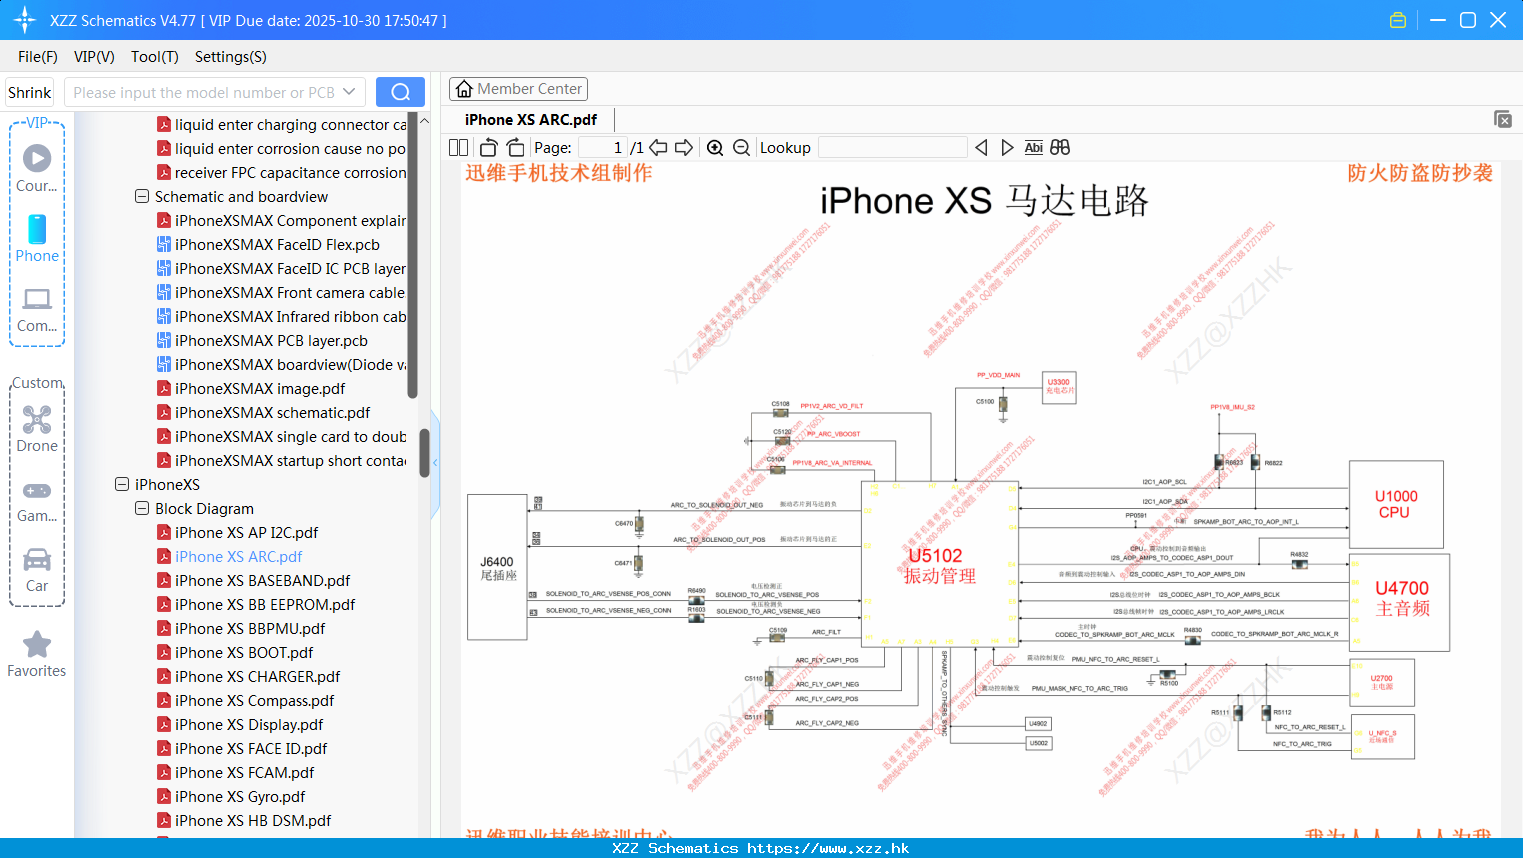Collapse the Block Diagram node
The image size is (1523, 858).
pyautogui.click(x=142, y=508)
